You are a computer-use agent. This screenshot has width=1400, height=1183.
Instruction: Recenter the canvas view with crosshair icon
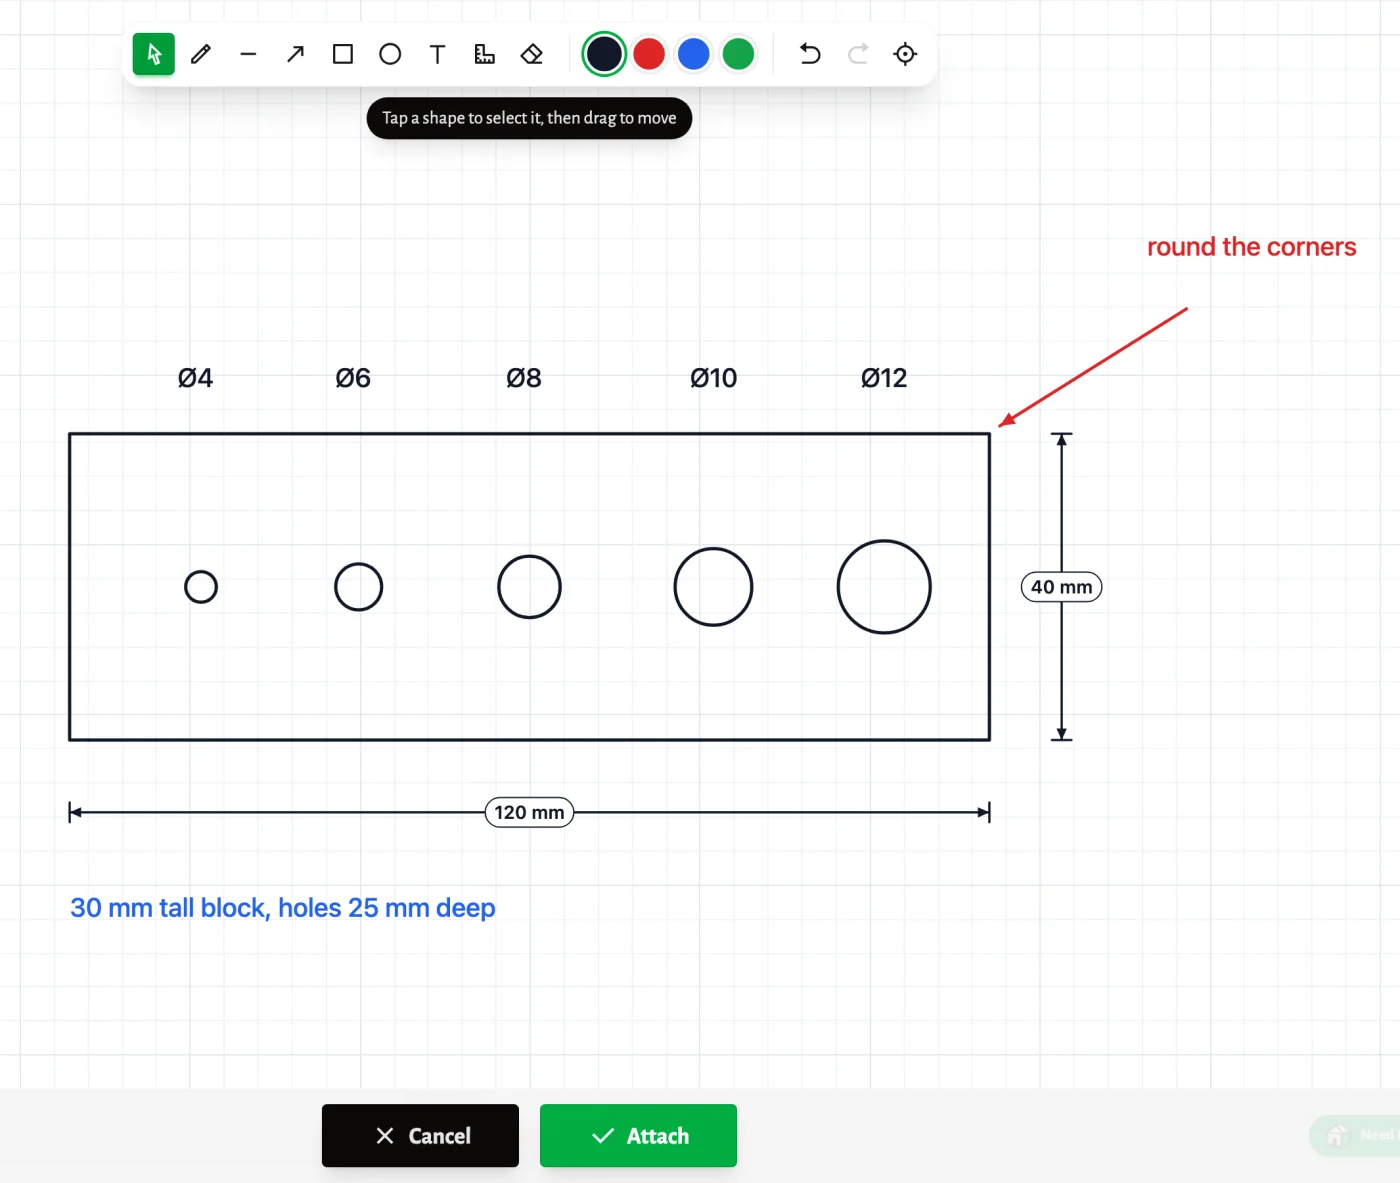(x=905, y=54)
